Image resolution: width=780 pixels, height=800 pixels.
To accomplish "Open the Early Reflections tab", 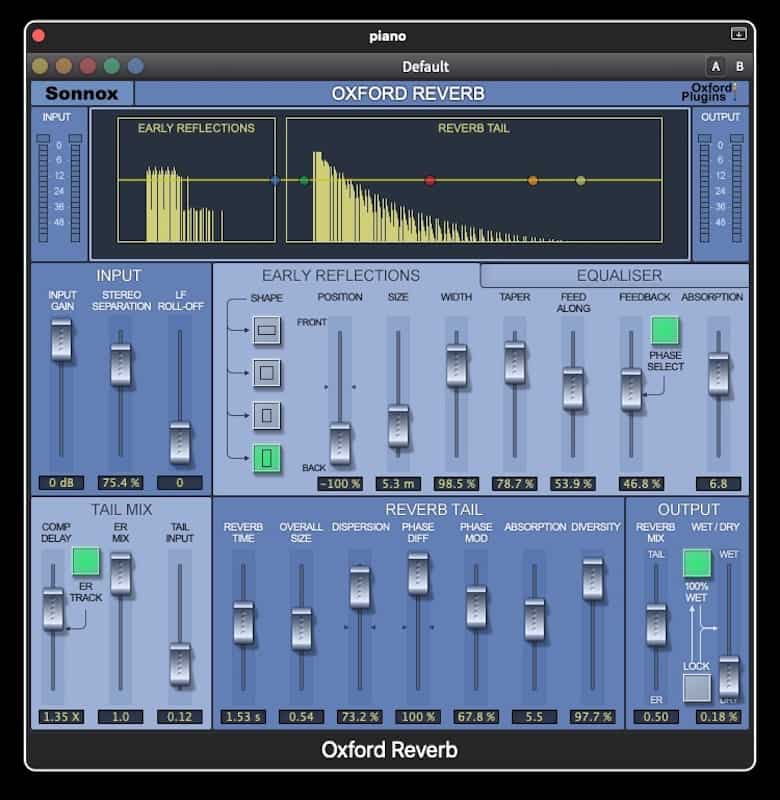I will point(341,276).
